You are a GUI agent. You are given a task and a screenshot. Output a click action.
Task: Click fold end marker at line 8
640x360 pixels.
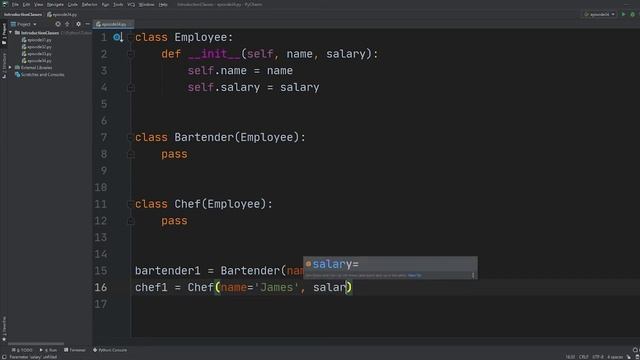131,154
